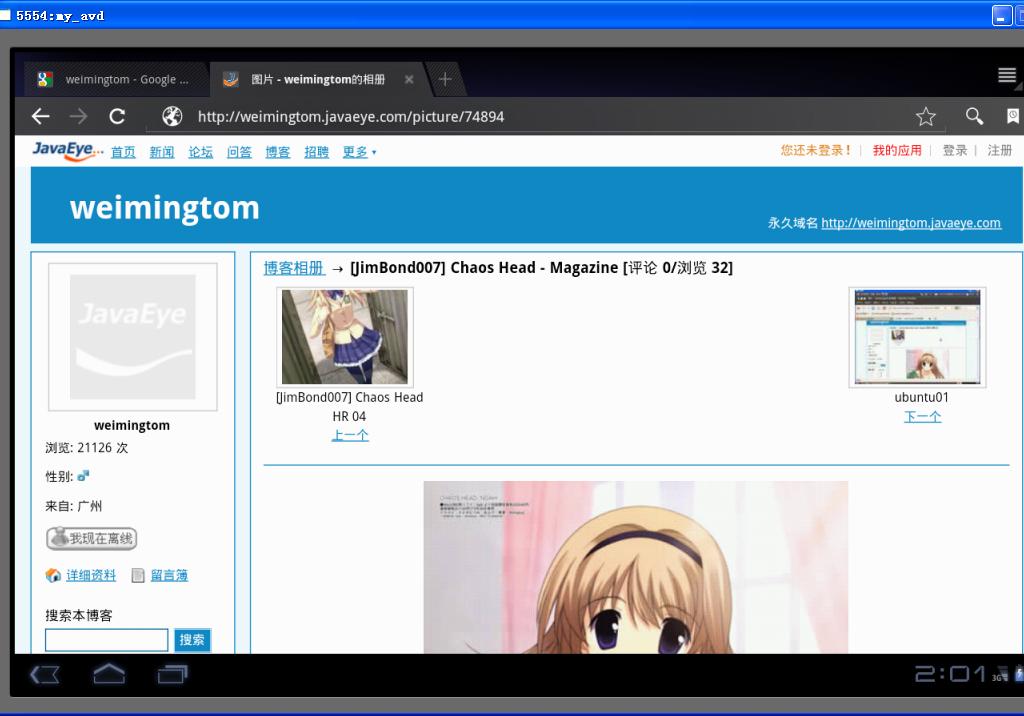Bookmark page with the star icon
Image resolution: width=1024 pixels, height=716 pixels.
pyautogui.click(x=925, y=116)
